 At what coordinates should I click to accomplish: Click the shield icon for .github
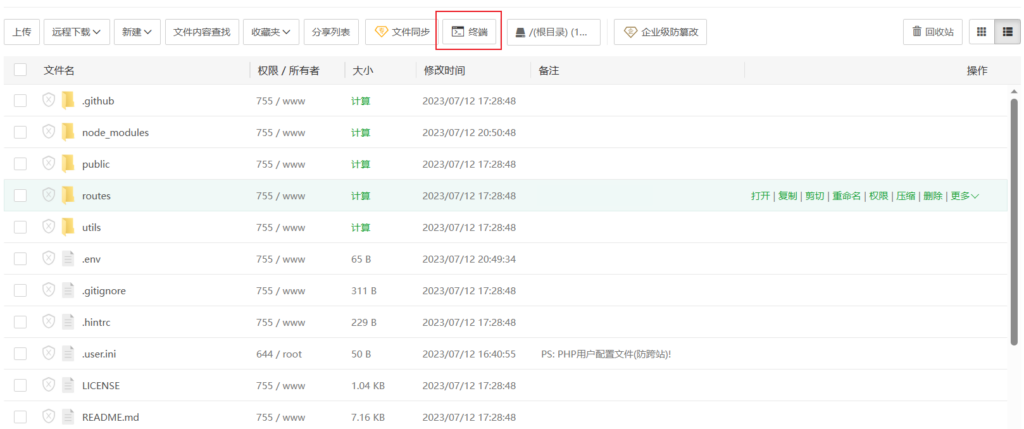point(48,100)
